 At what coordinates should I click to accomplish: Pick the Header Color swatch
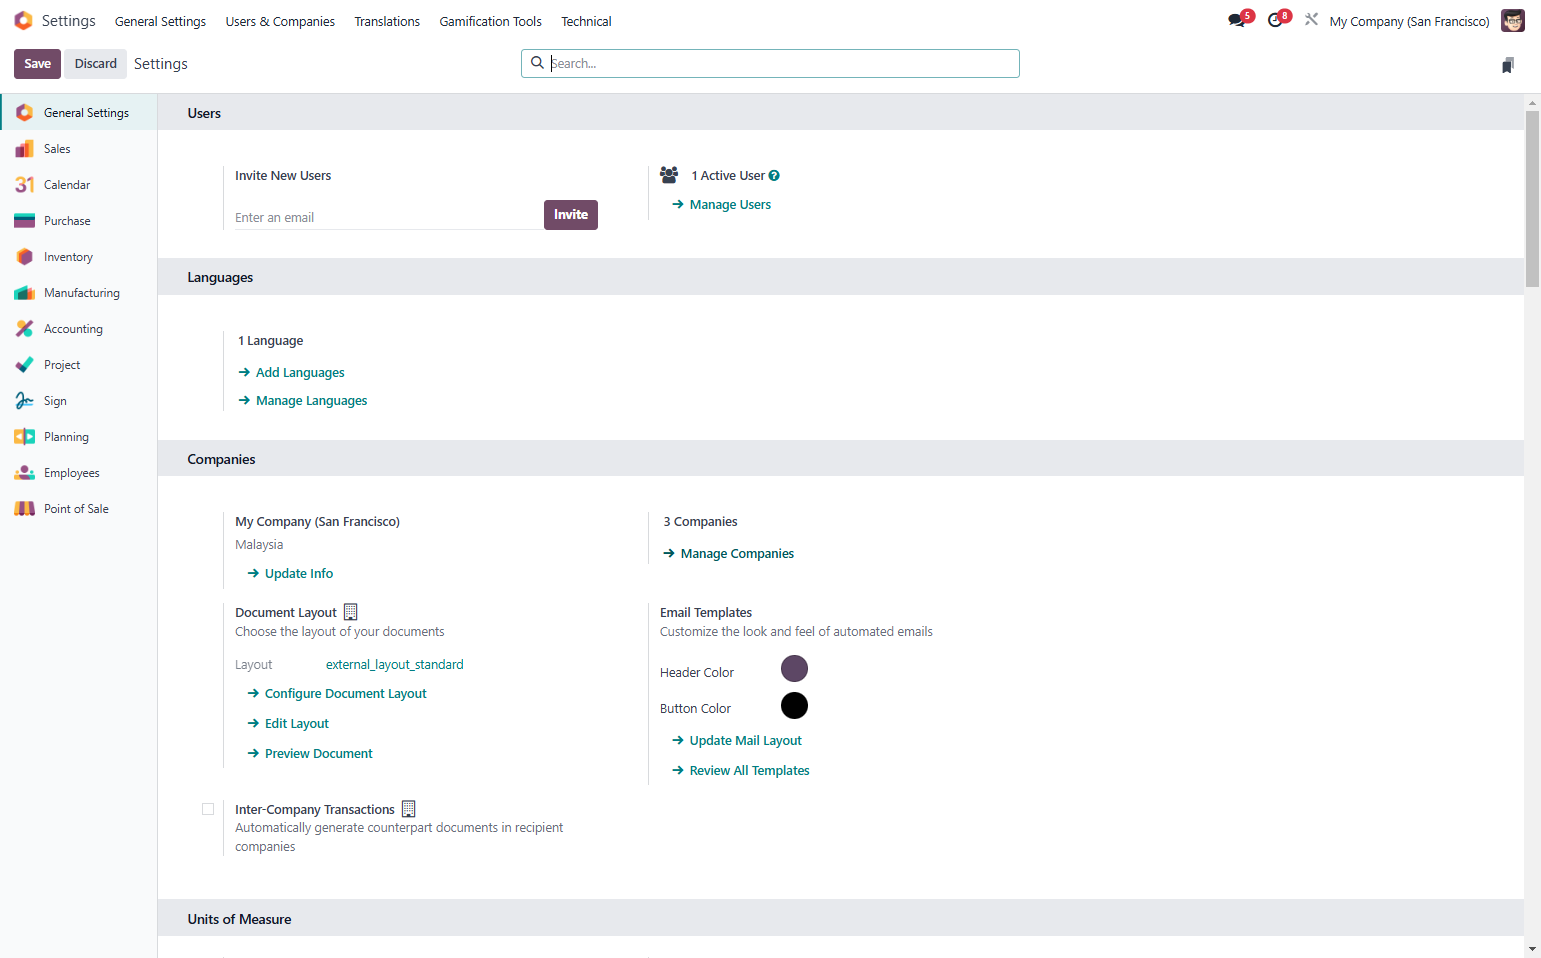click(x=794, y=669)
